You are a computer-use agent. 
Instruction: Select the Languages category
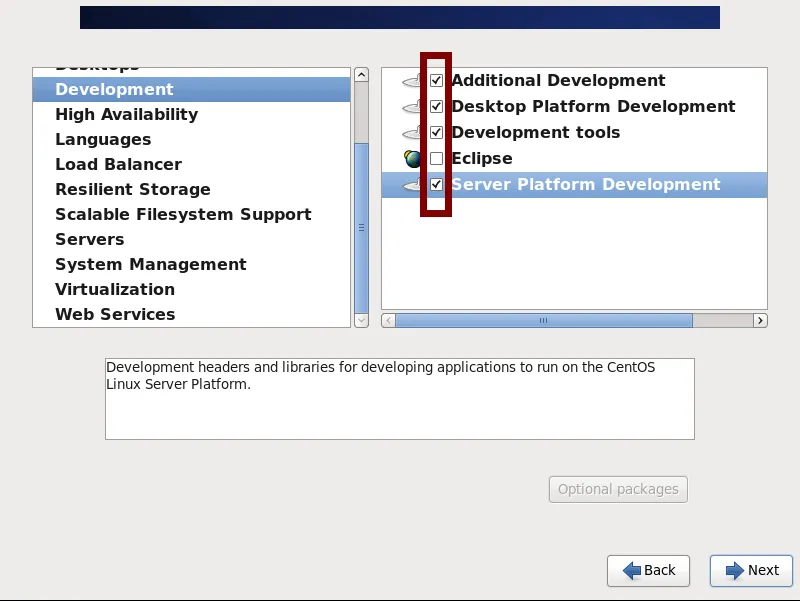(x=191, y=139)
